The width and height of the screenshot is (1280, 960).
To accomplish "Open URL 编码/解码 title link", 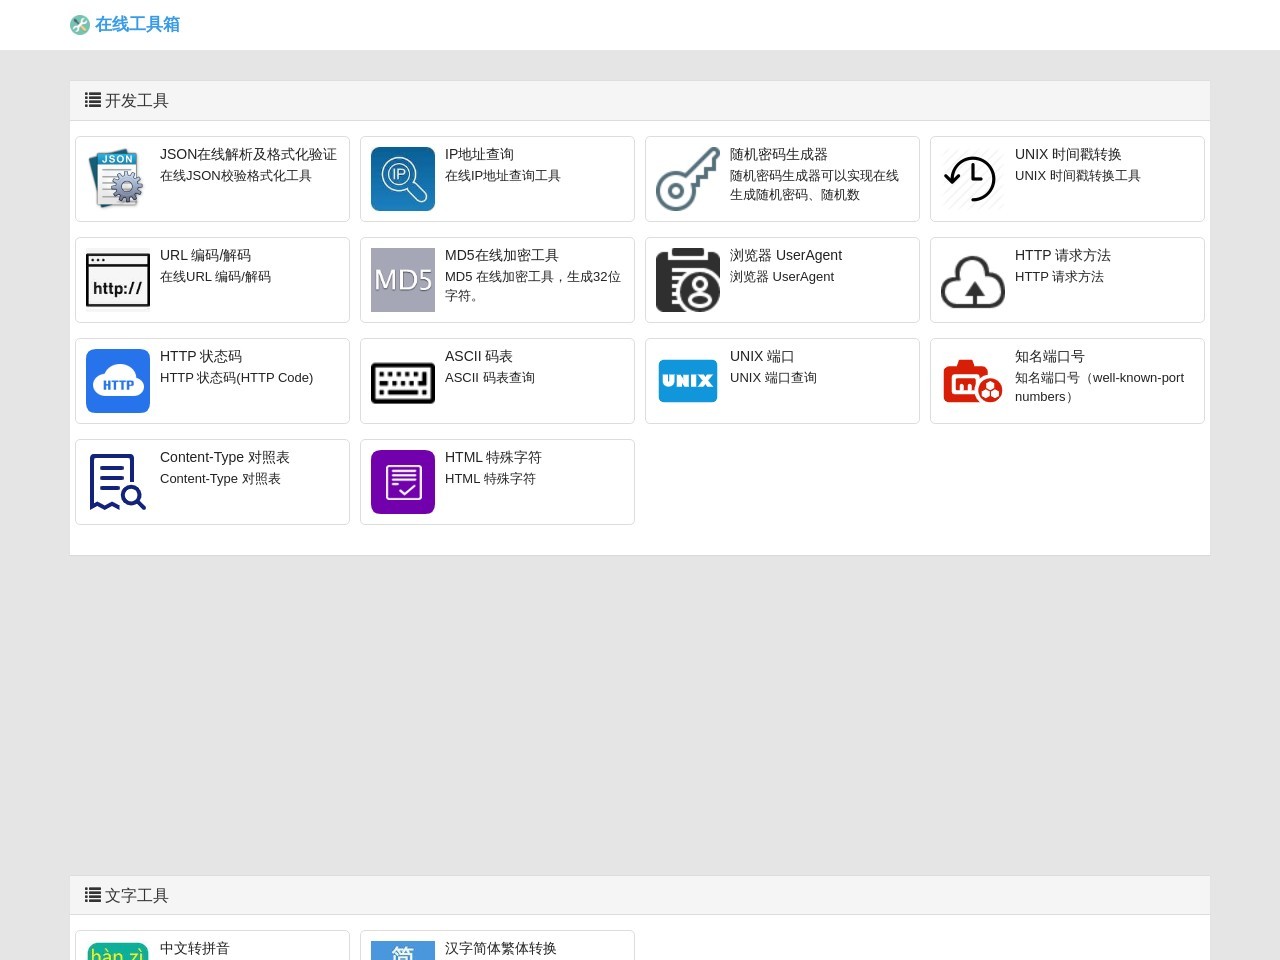I will [205, 255].
